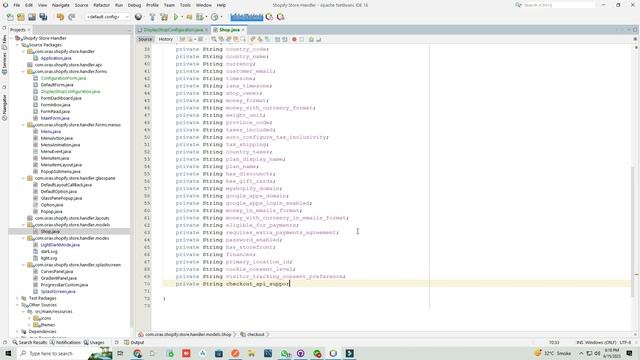Image resolution: width=640 pixels, height=360 pixels.
Task: Select LightDarkMode.java in project tree
Action: coord(60,245)
